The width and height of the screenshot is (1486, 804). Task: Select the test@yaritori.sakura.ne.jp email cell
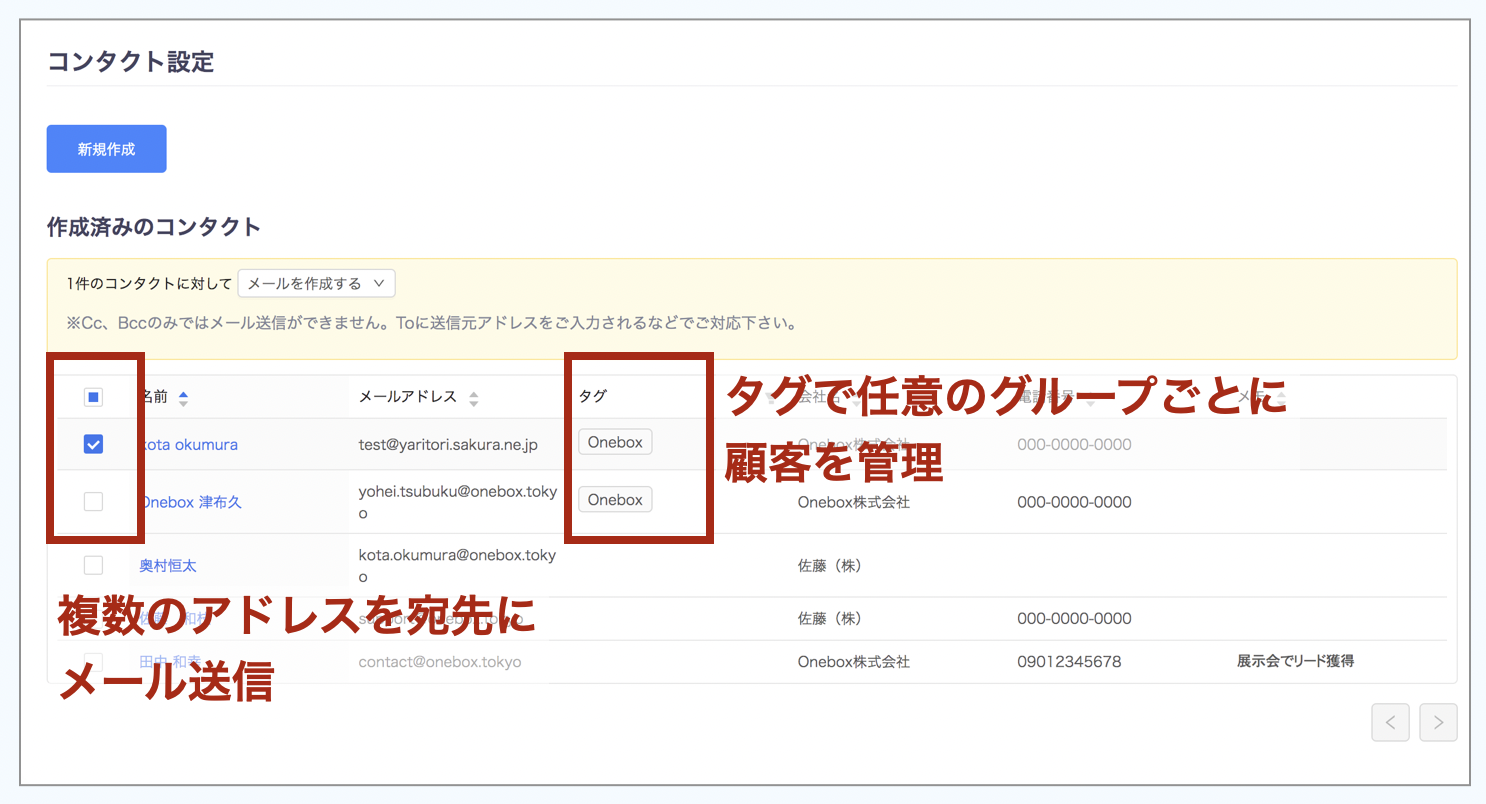(x=448, y=445)
